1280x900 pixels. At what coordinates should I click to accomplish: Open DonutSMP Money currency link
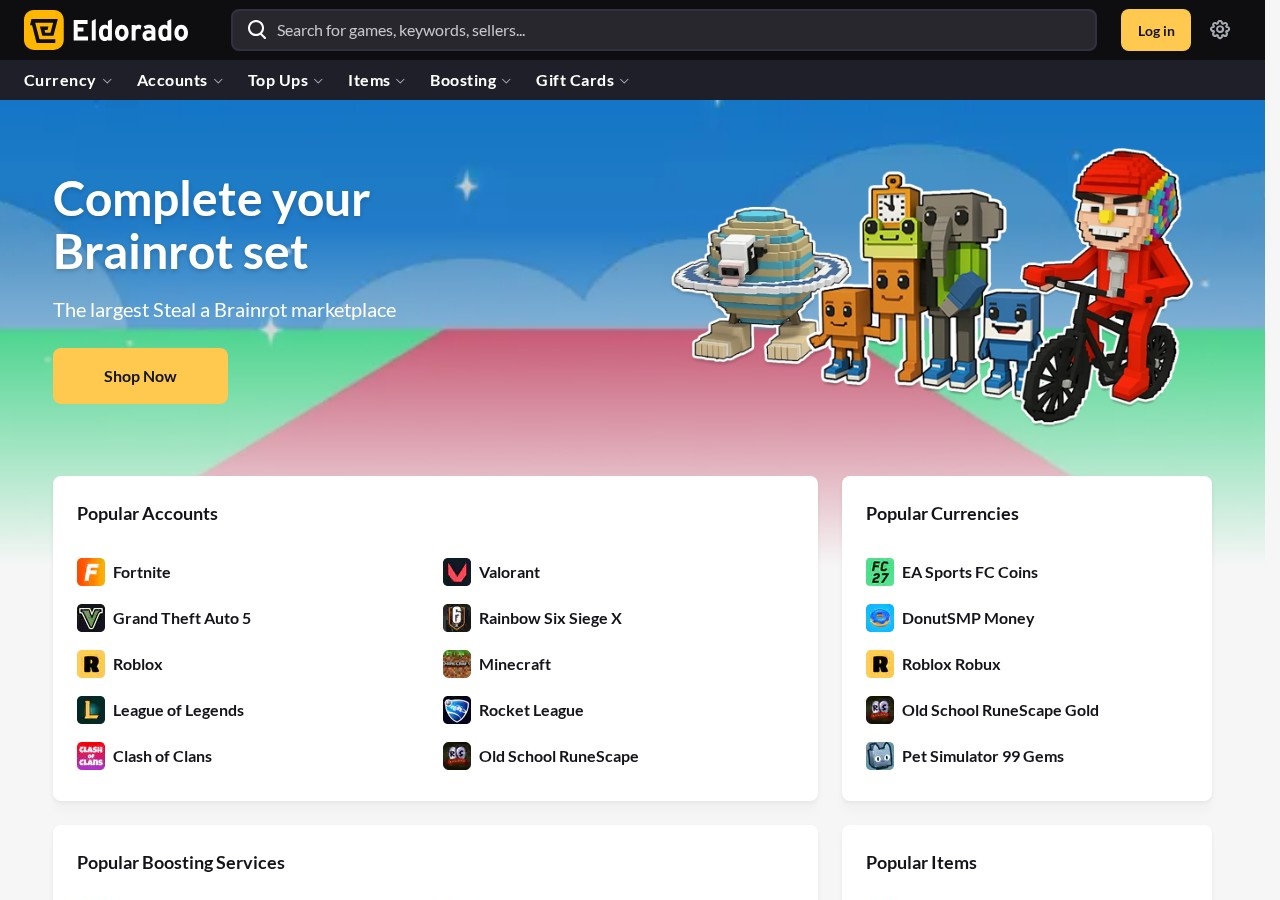(x=968, y=618)
